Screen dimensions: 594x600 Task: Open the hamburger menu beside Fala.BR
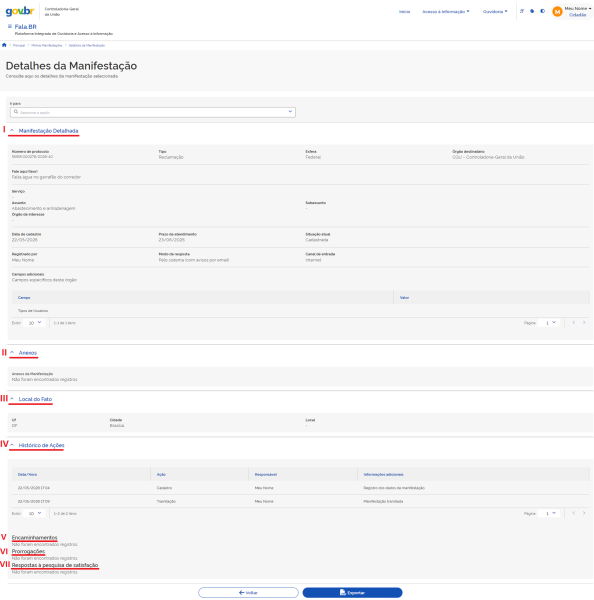(10, 26)
